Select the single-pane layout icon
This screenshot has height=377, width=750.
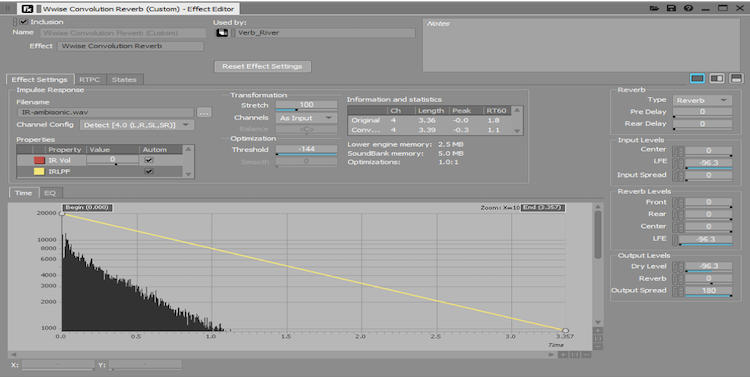coord(697,78)
